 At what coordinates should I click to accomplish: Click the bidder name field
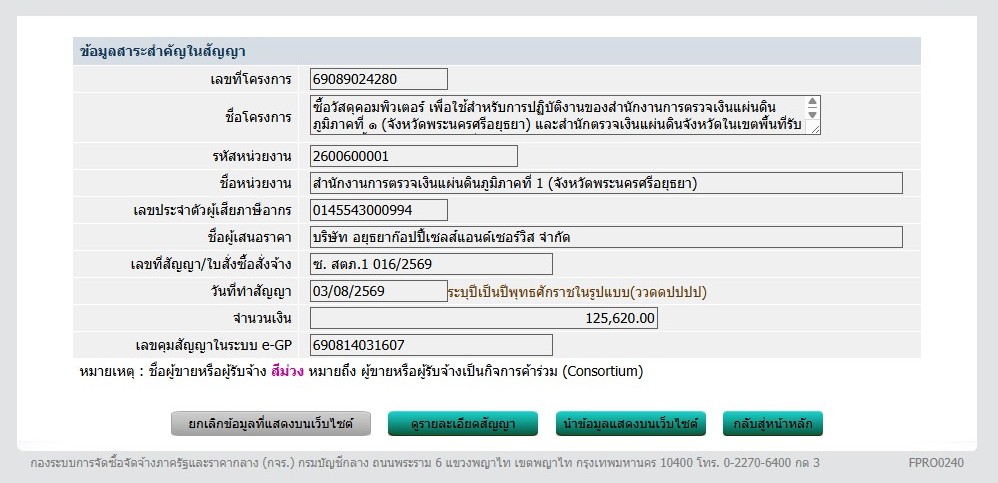coord(606,237)
